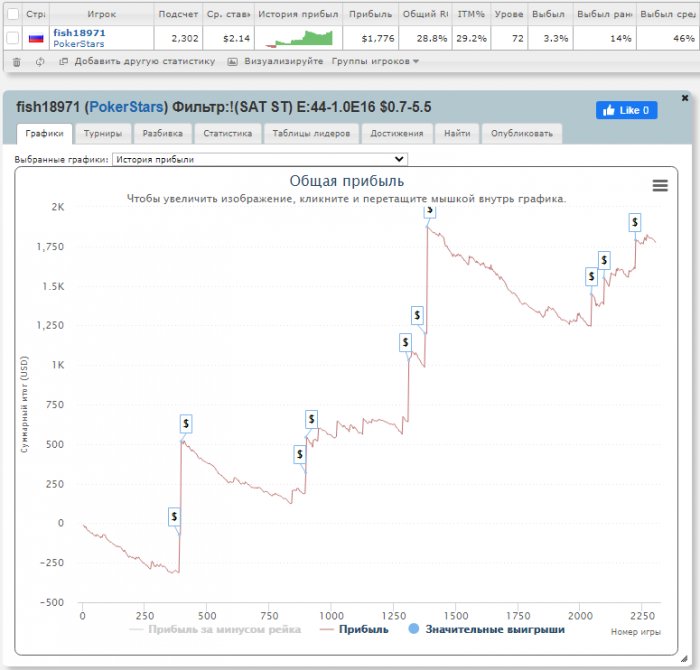Open the fish18971 player link in table

(x=79, y=33)
